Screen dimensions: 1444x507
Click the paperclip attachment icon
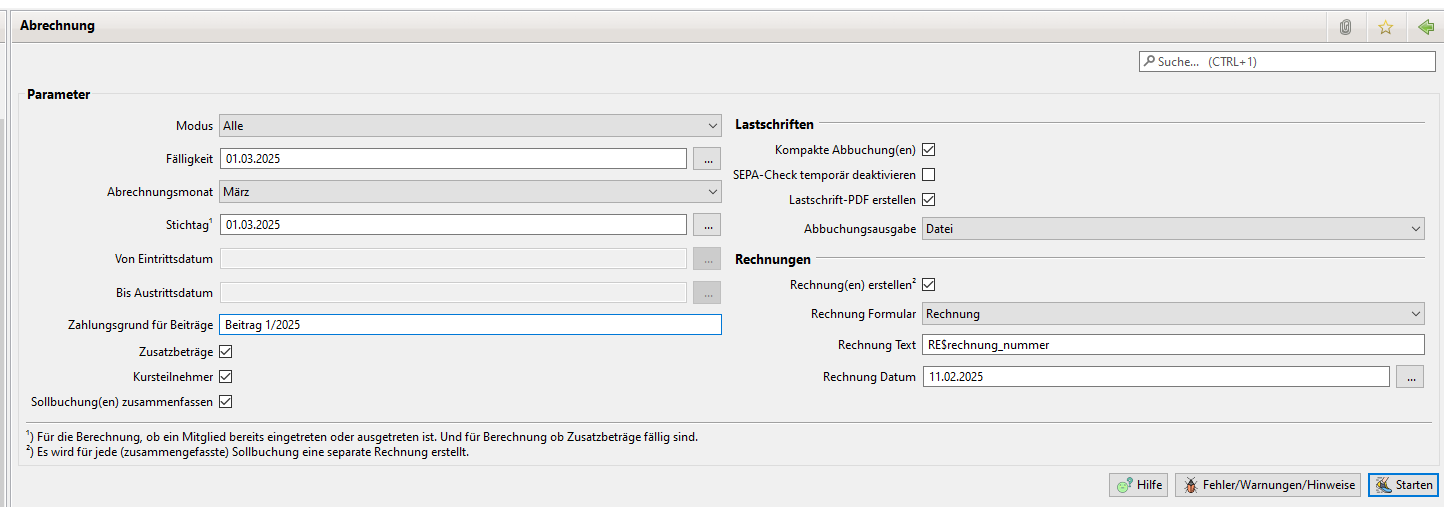point(1346,27)
